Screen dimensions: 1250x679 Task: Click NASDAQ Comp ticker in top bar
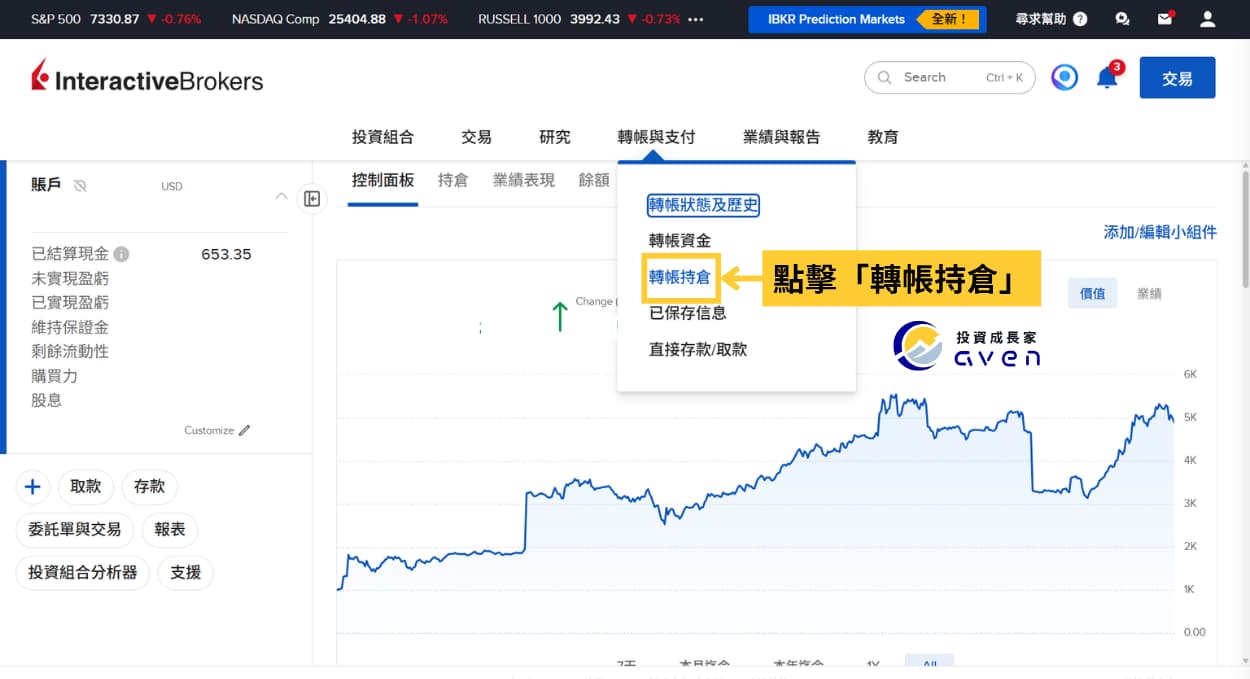[340, 19]
